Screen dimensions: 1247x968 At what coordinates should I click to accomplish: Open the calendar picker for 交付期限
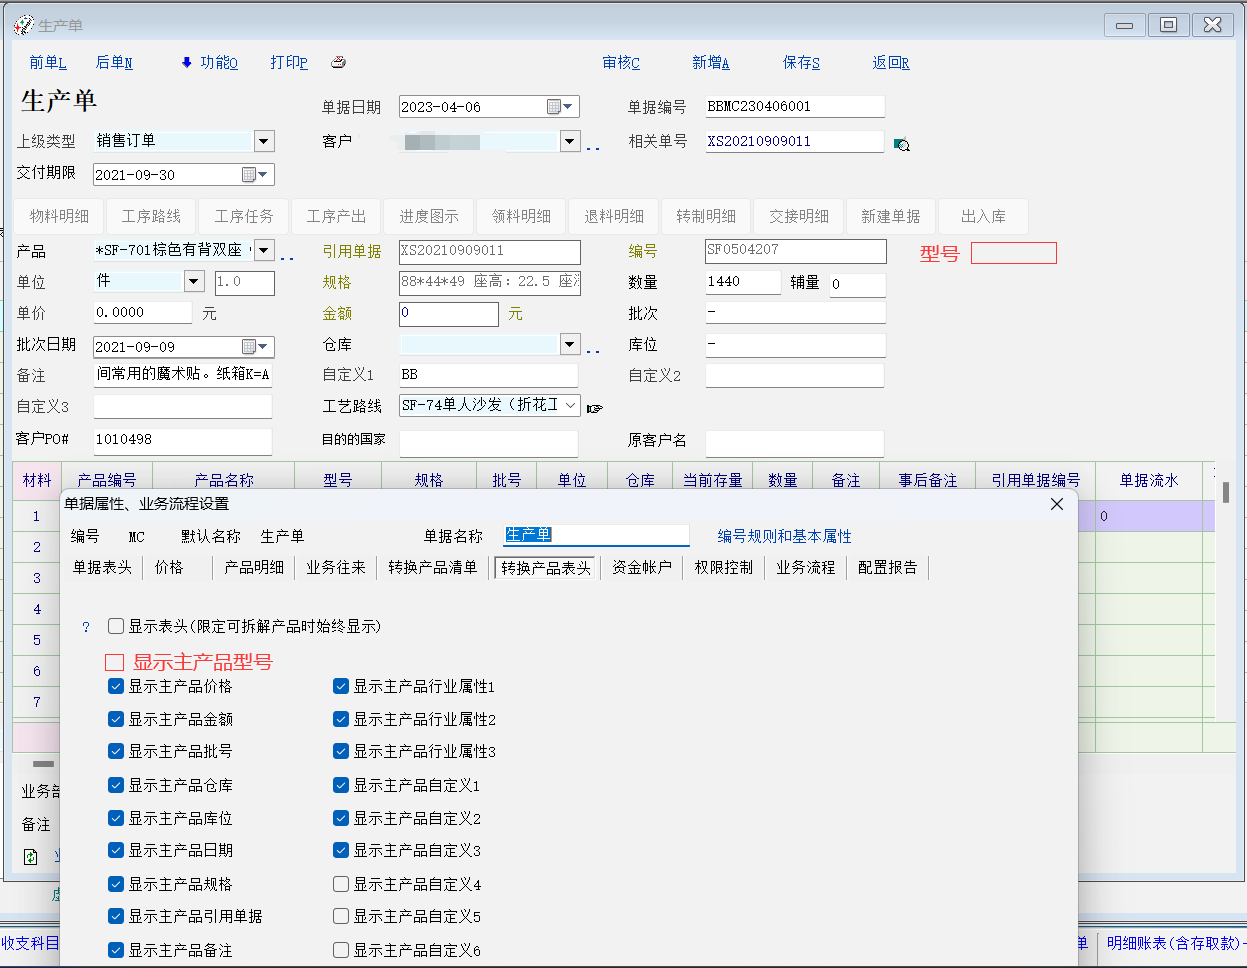tap(250, 175)
